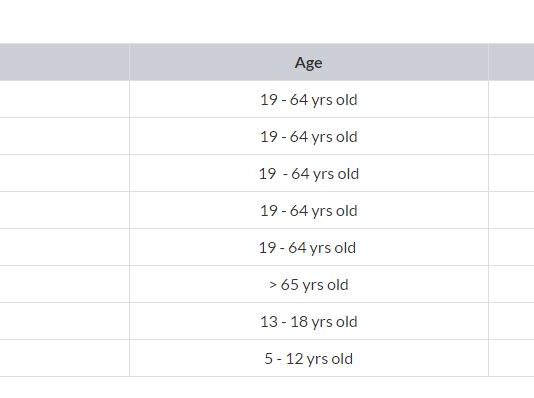Select blank cell before fifth '19 - 64' row
Viewport: 534px width, 398px height.
coord(65,247)
